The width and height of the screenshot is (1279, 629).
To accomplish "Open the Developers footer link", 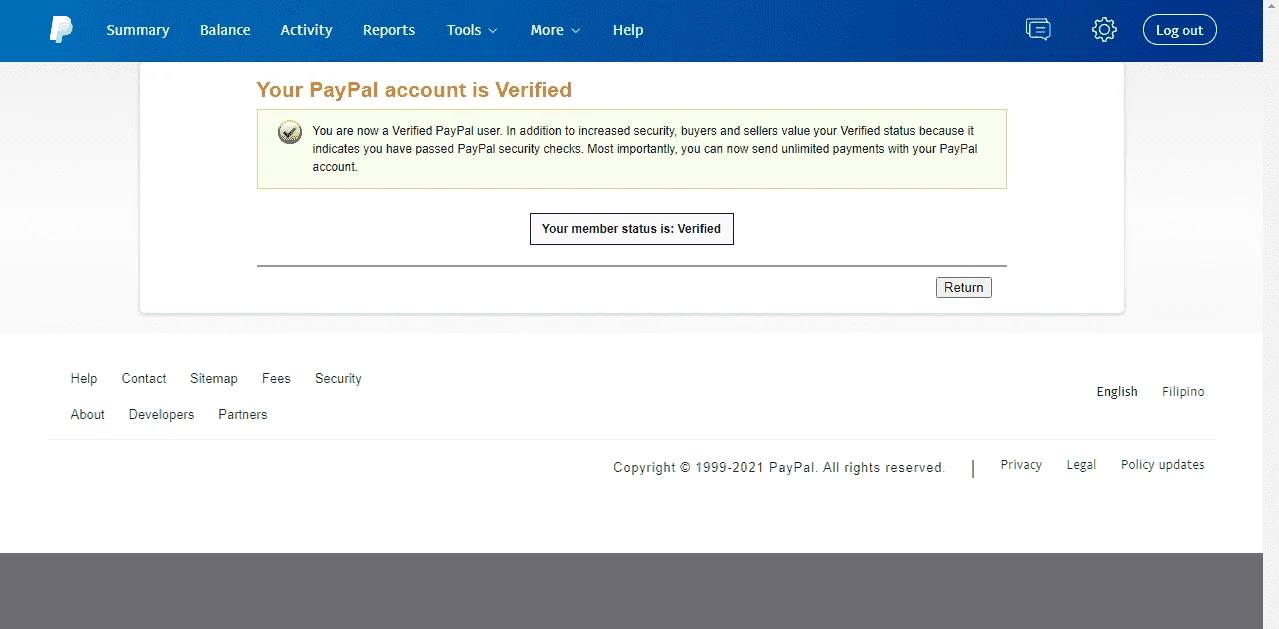I will coord(161,414).
